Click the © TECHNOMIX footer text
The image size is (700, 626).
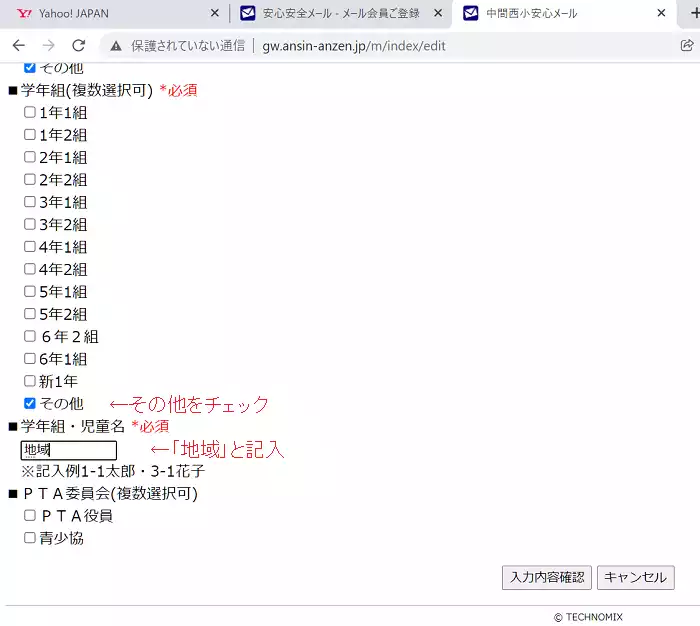point(588,617)
